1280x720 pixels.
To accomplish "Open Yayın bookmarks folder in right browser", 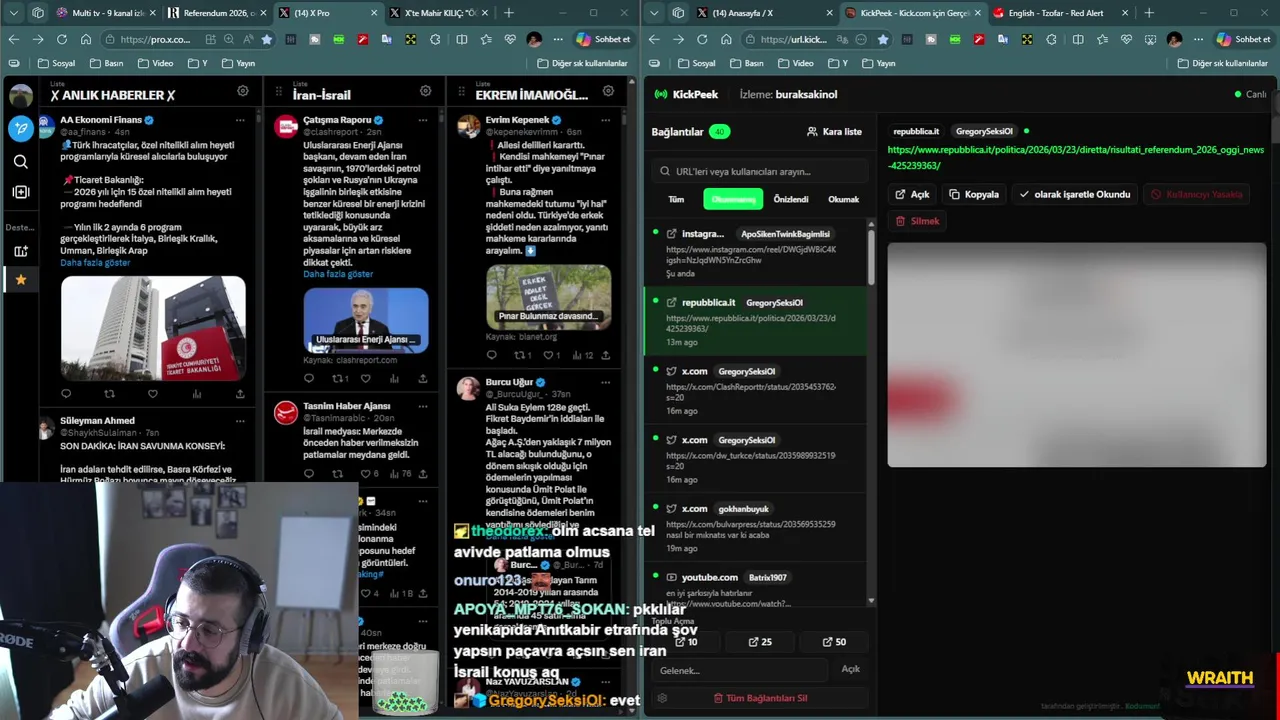I will [x=877, y=63].
